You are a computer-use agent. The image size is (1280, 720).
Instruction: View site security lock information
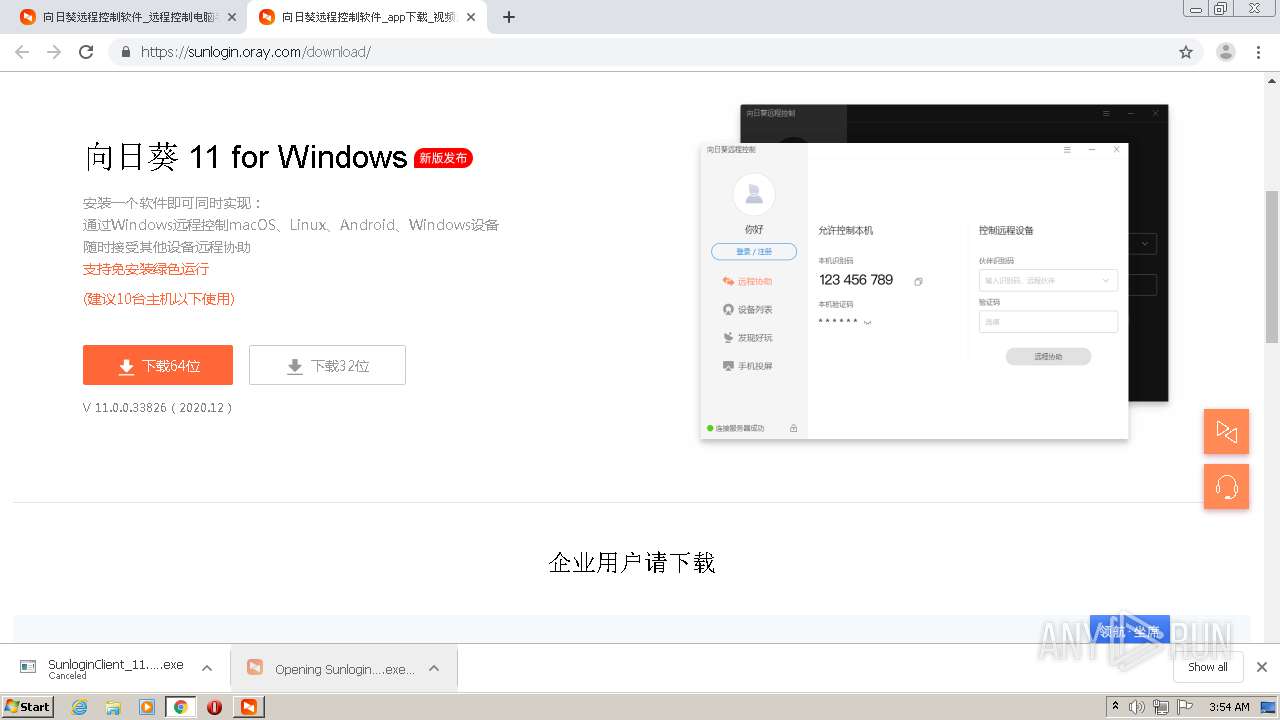[126, 52]
